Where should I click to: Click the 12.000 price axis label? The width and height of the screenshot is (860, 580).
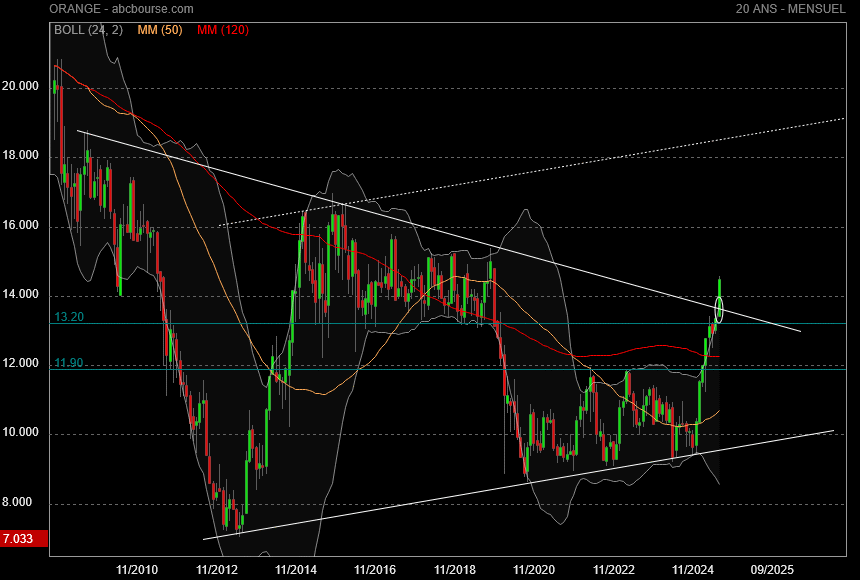(20, 363)
